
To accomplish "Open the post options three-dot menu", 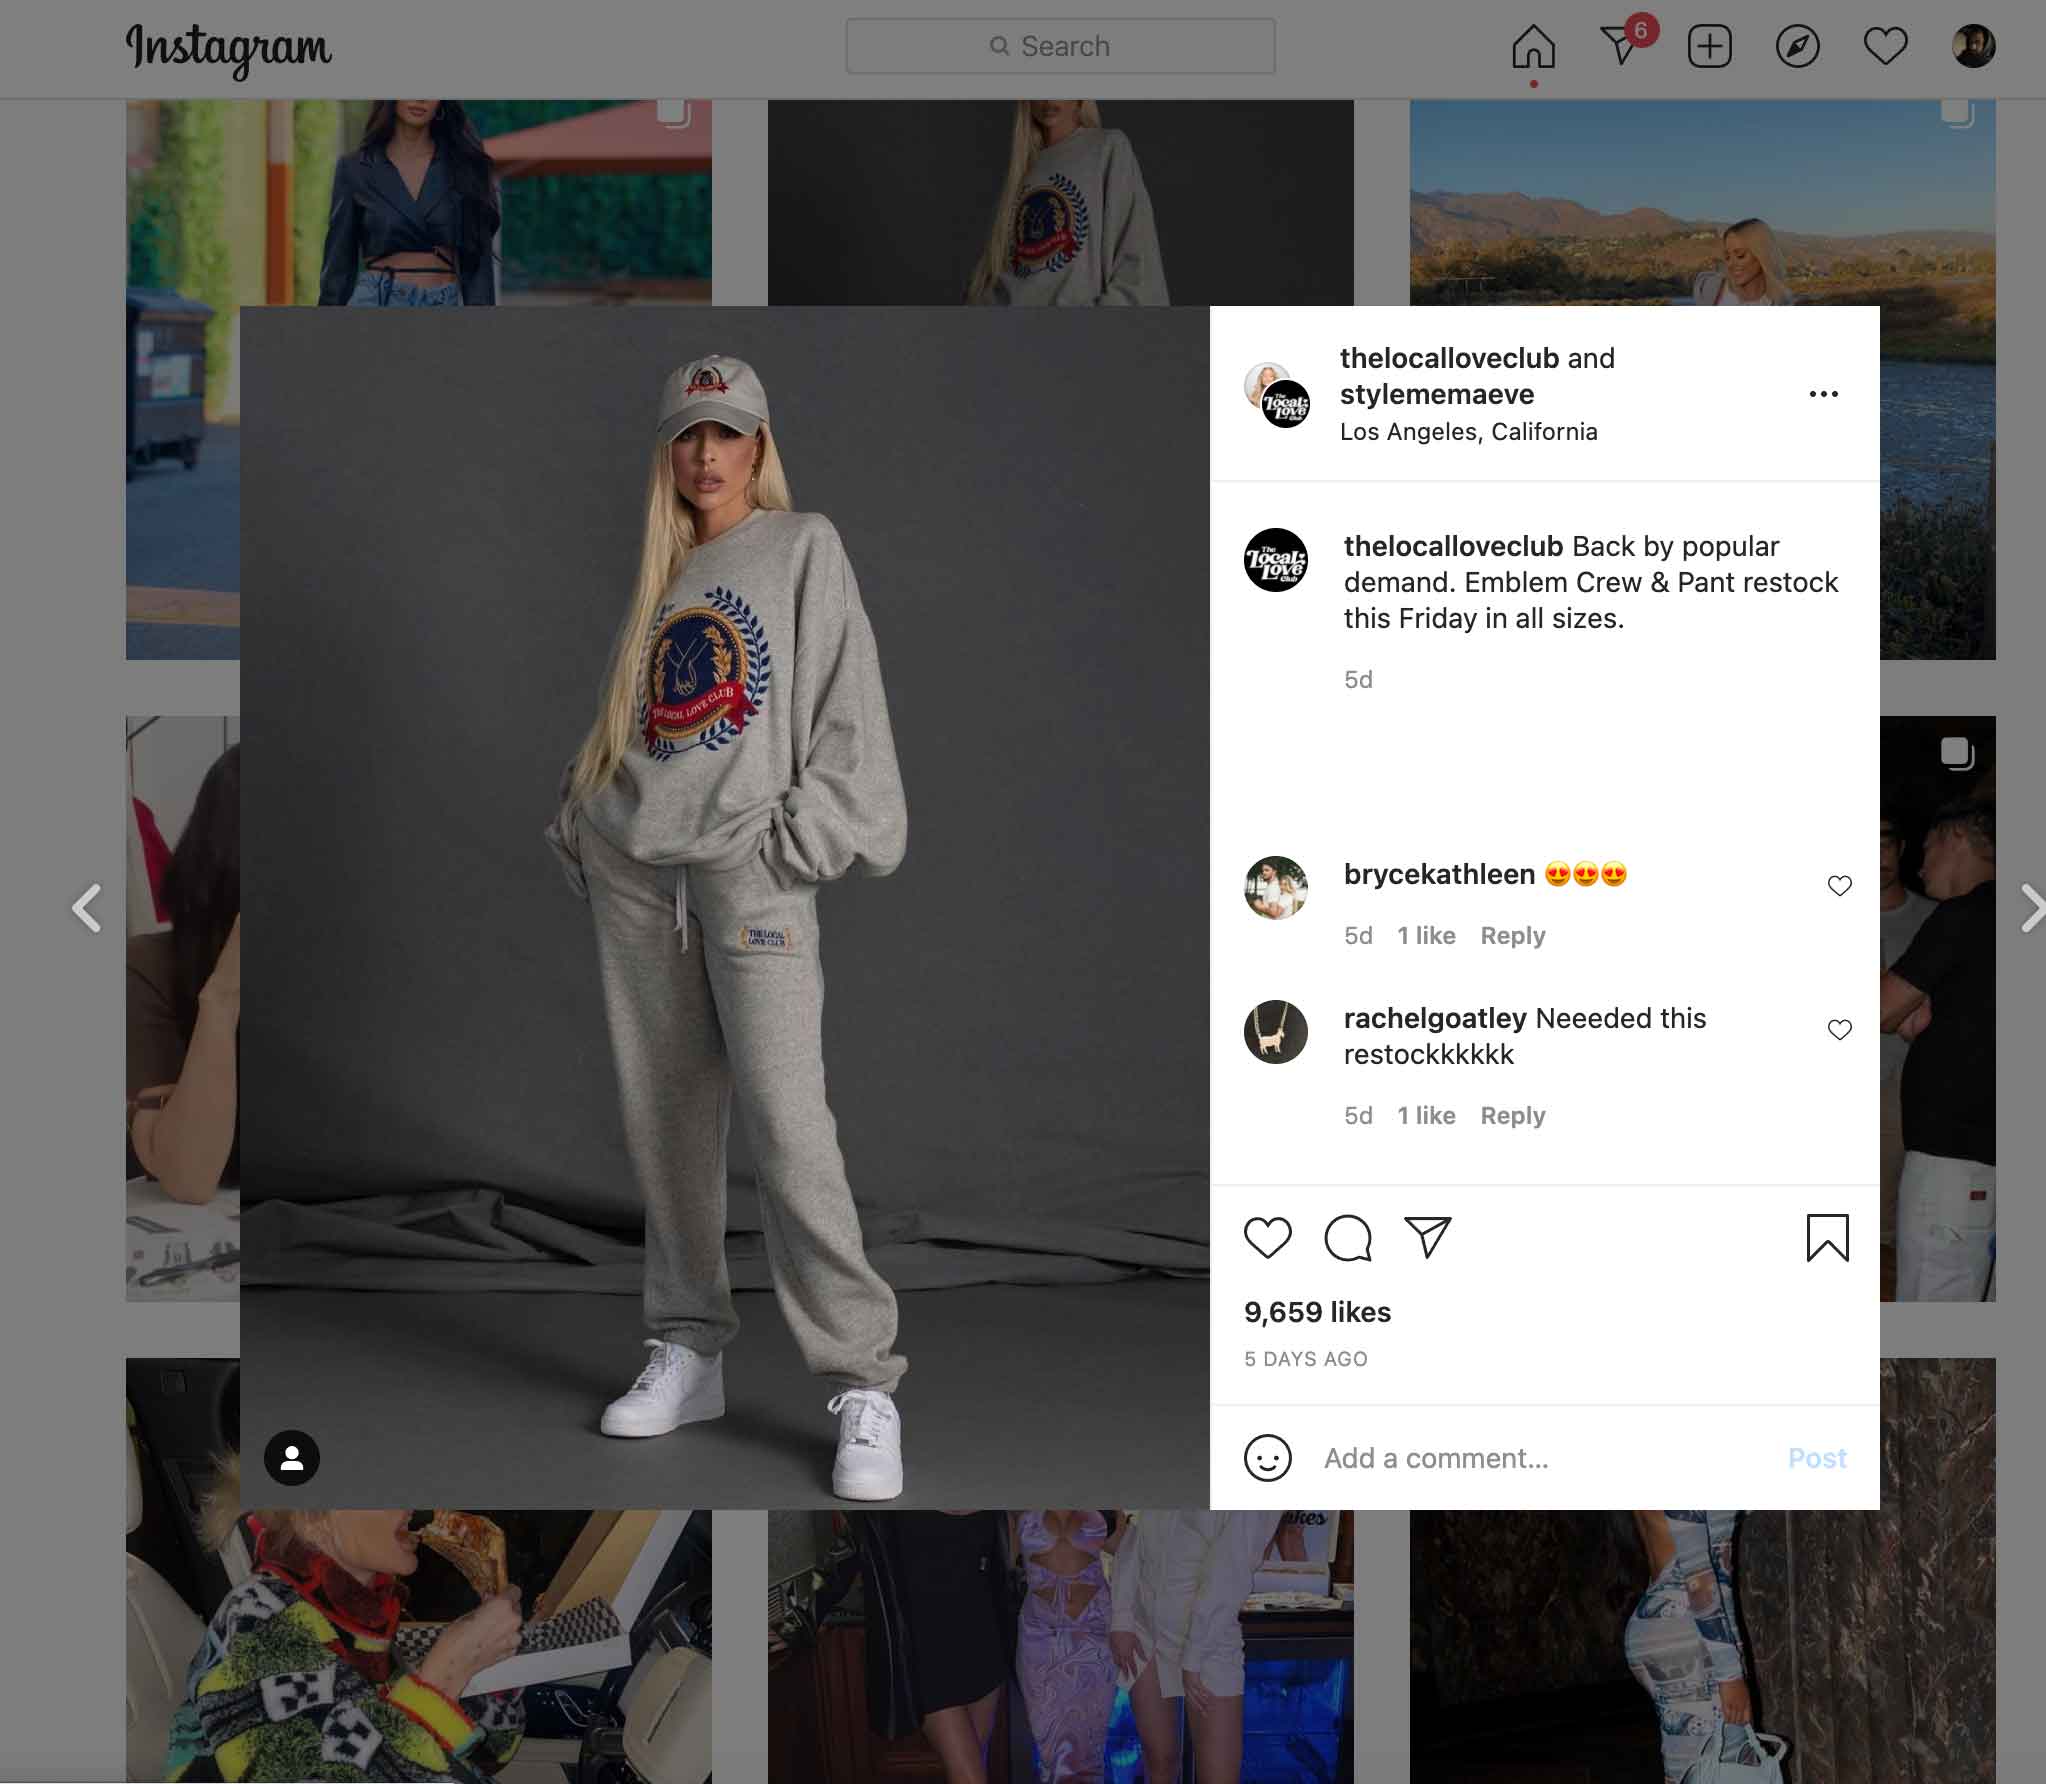I will (x=1823, y=394).
